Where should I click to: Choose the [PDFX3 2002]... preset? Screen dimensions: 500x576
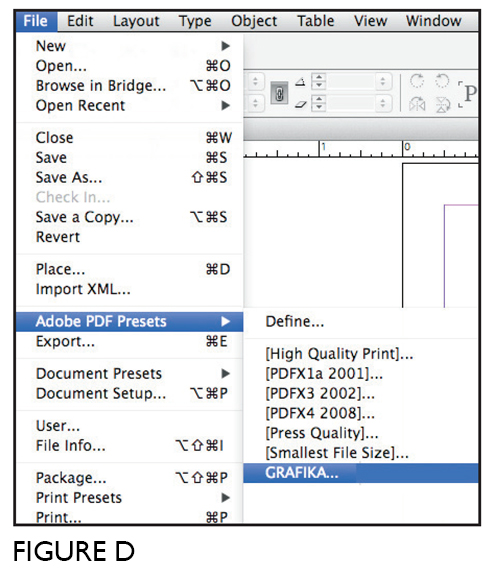[x=361, y=393]
